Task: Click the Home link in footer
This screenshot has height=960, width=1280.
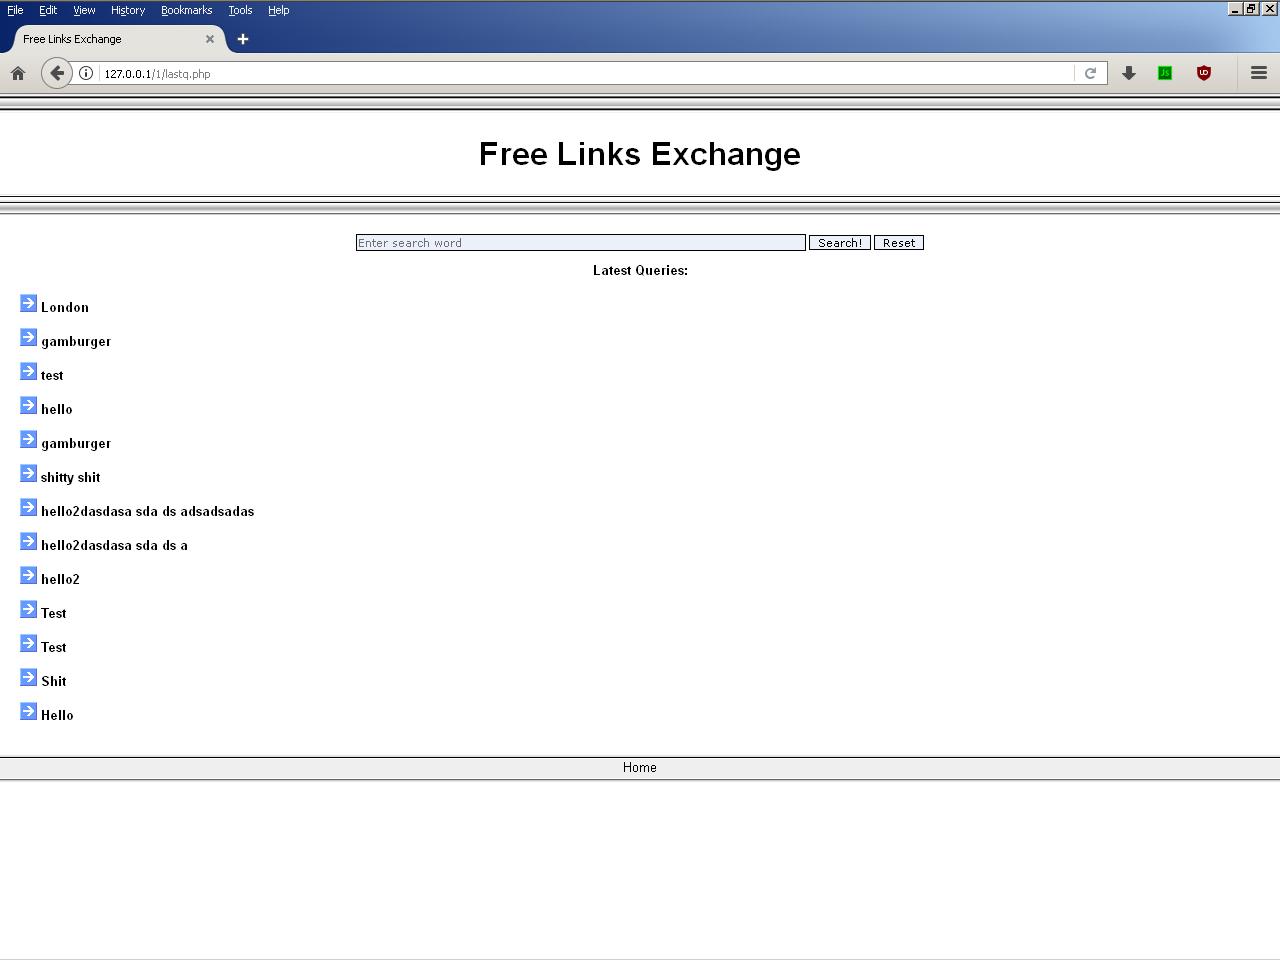Action: pyautogui.click(x=639, y=768)
